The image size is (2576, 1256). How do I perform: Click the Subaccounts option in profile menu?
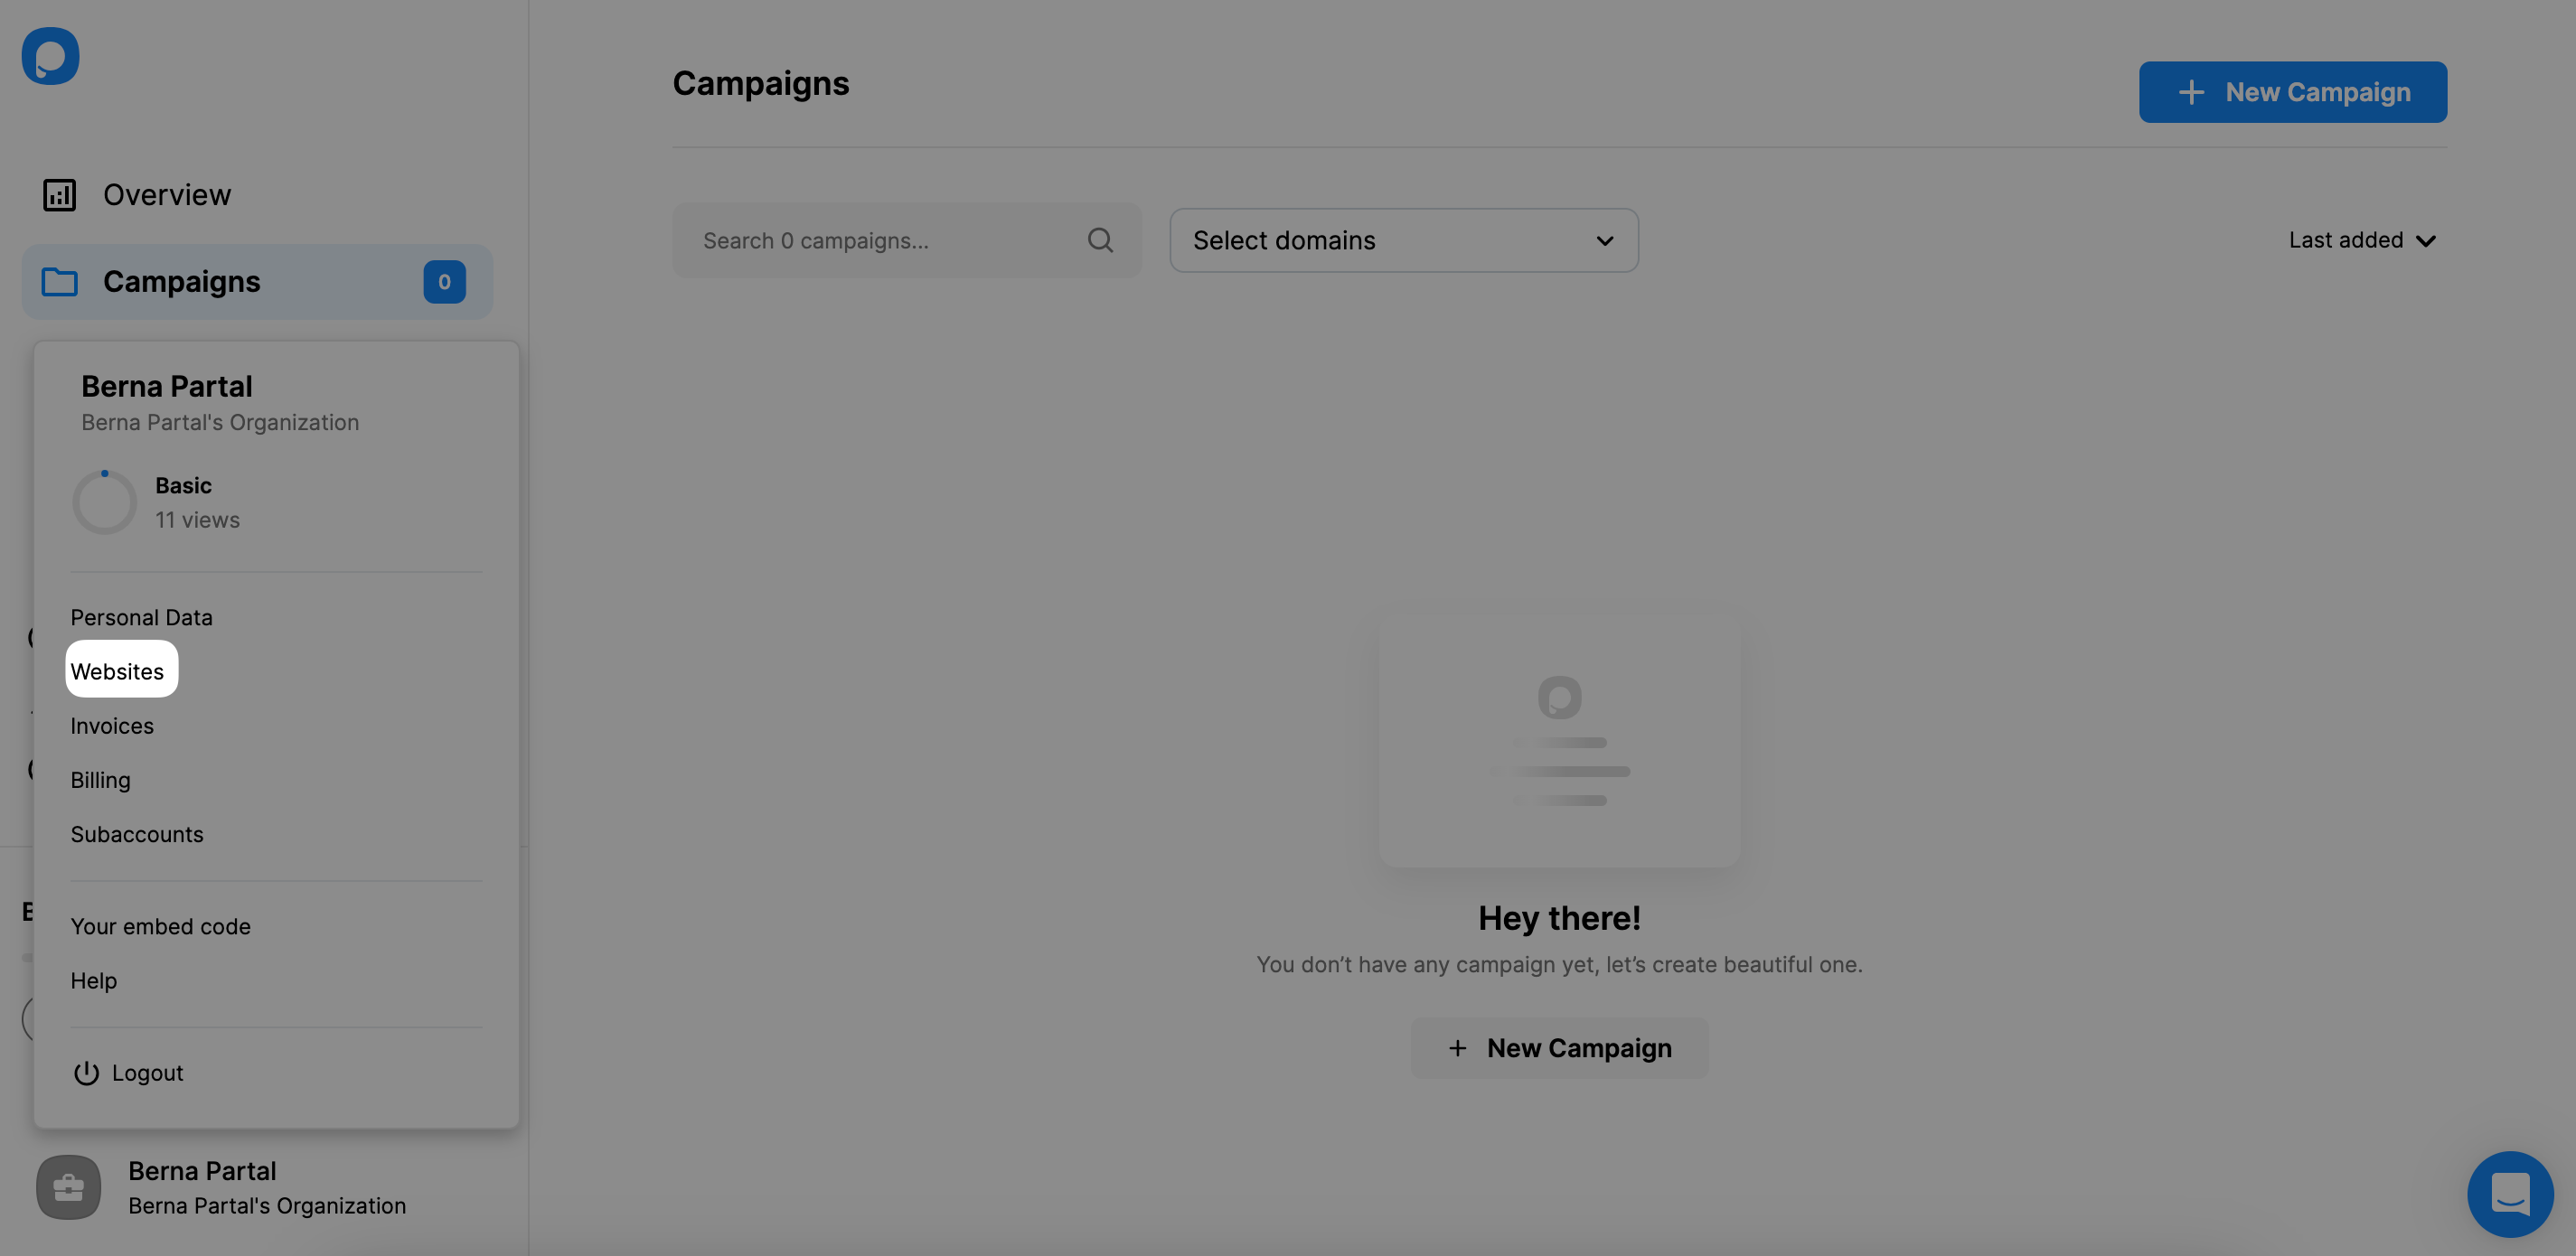pyautogui.click(x=136, y=834)
